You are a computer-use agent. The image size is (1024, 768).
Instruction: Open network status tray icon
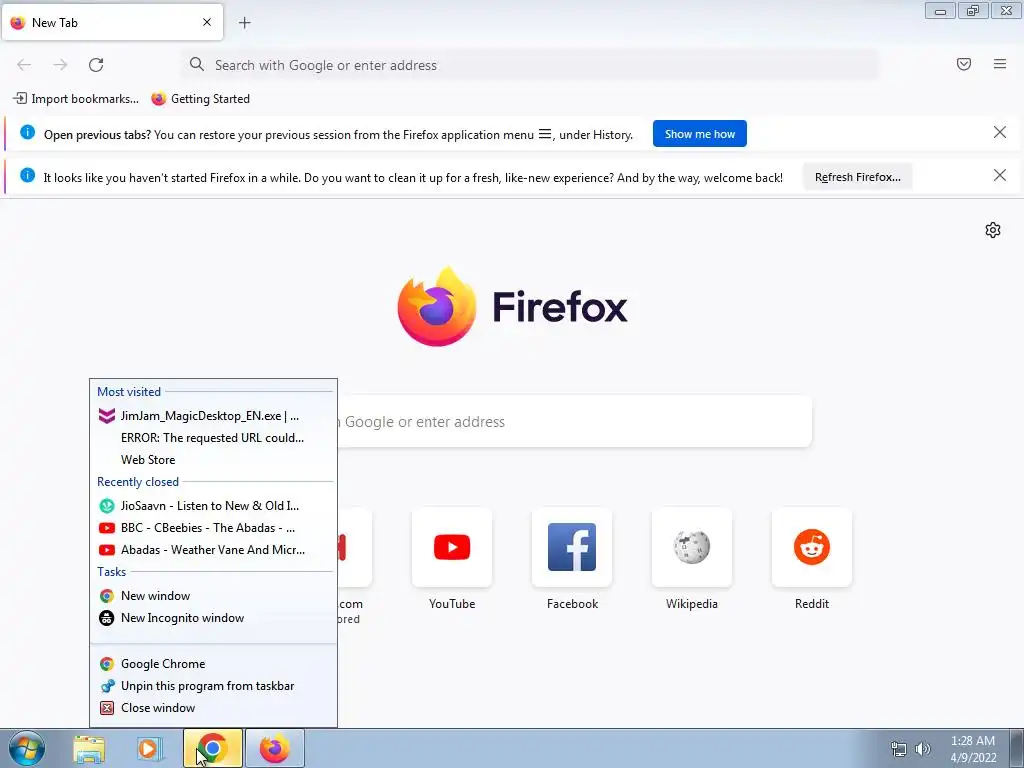(x=899, y=749)
